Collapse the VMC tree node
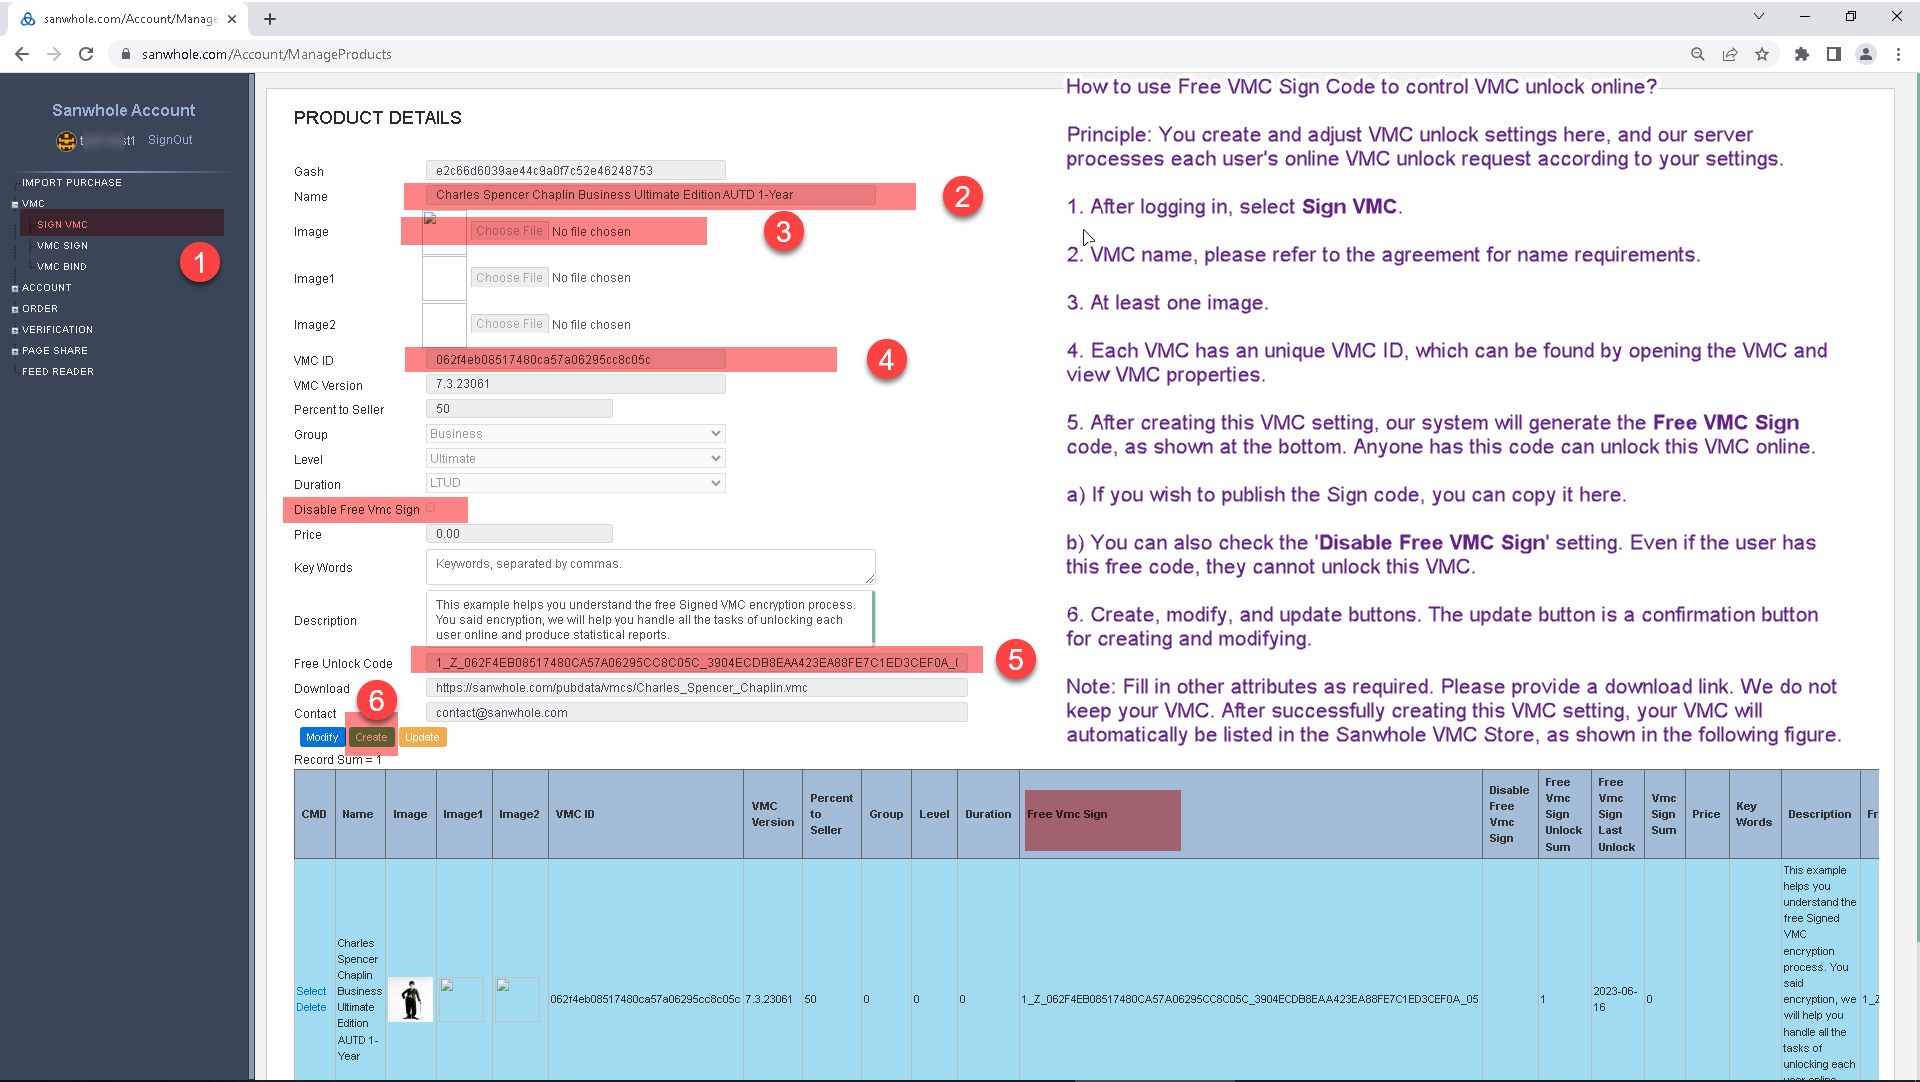The width and height of the screenshot is (1920, 1082). coord(15,204)
